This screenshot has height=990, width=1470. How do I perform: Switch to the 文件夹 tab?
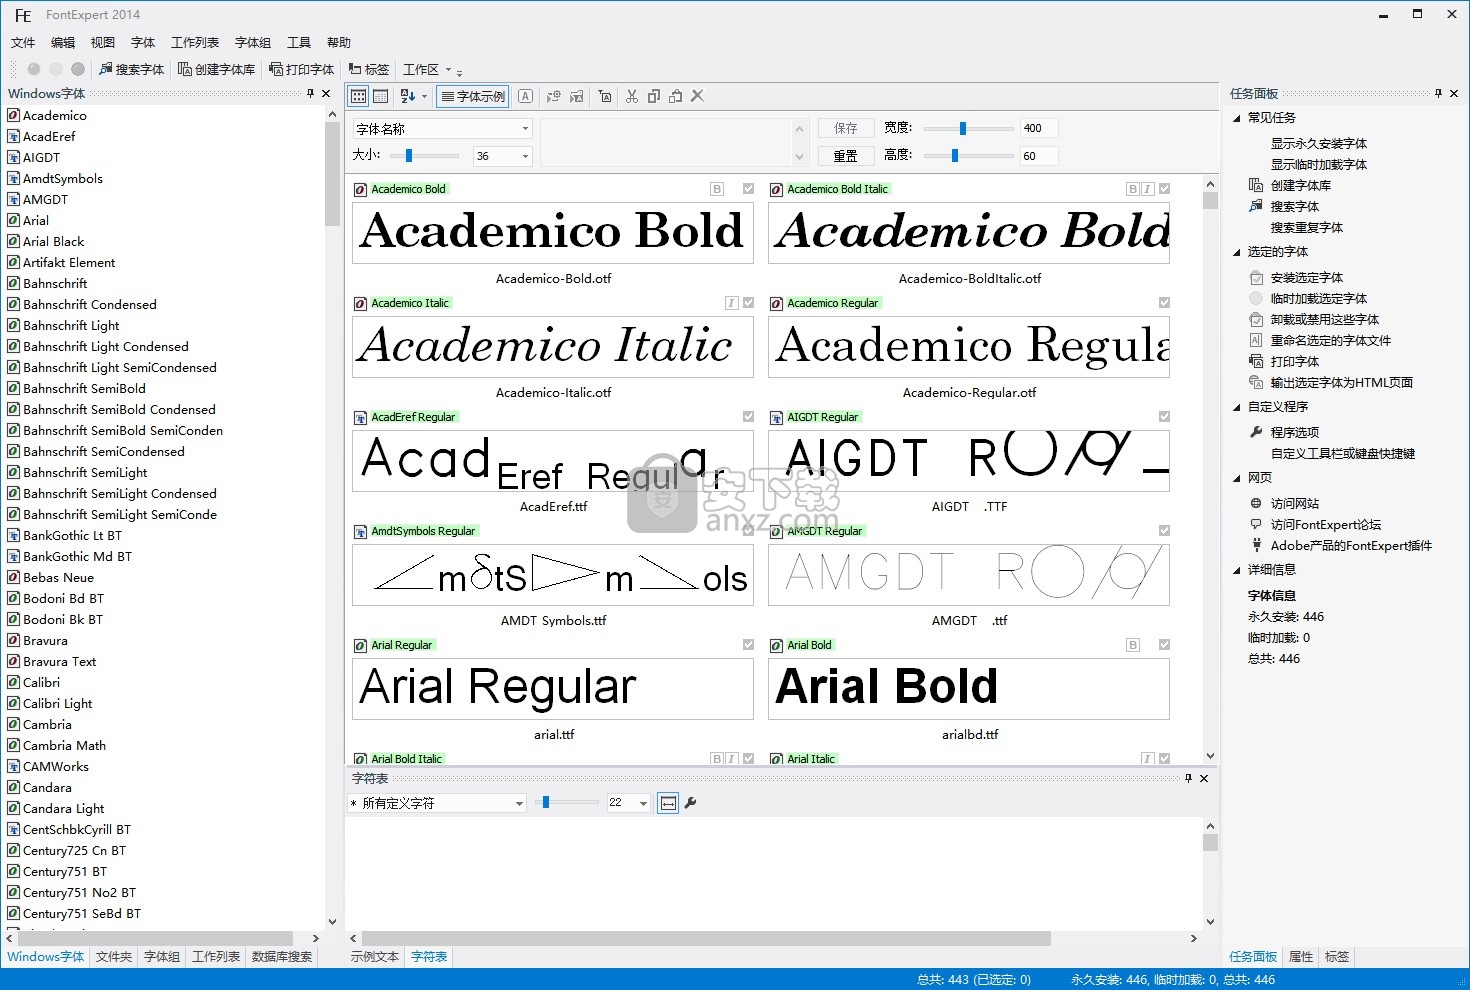(114, 957)
